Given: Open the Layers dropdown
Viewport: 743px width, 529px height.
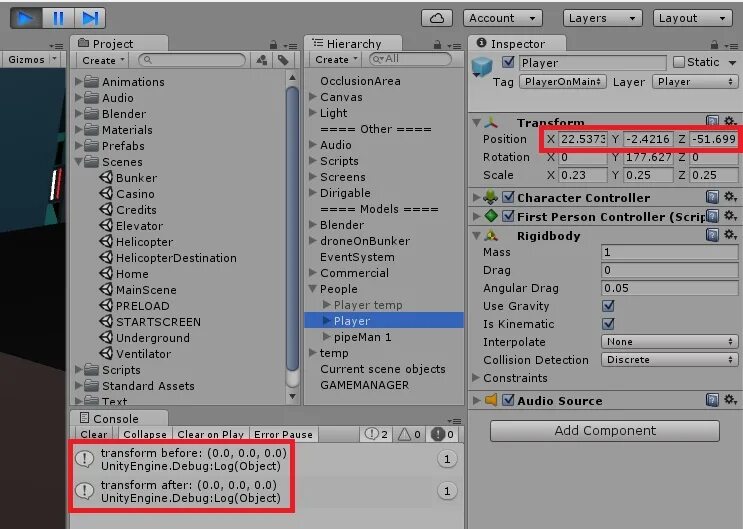Looking at the screenshot, I should (602, 18).
